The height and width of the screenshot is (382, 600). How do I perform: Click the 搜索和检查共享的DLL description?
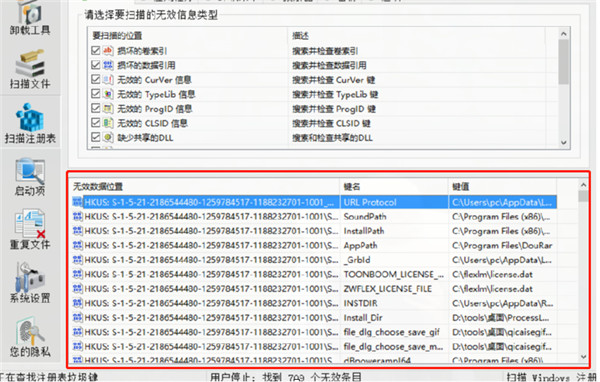coord(332,137)
